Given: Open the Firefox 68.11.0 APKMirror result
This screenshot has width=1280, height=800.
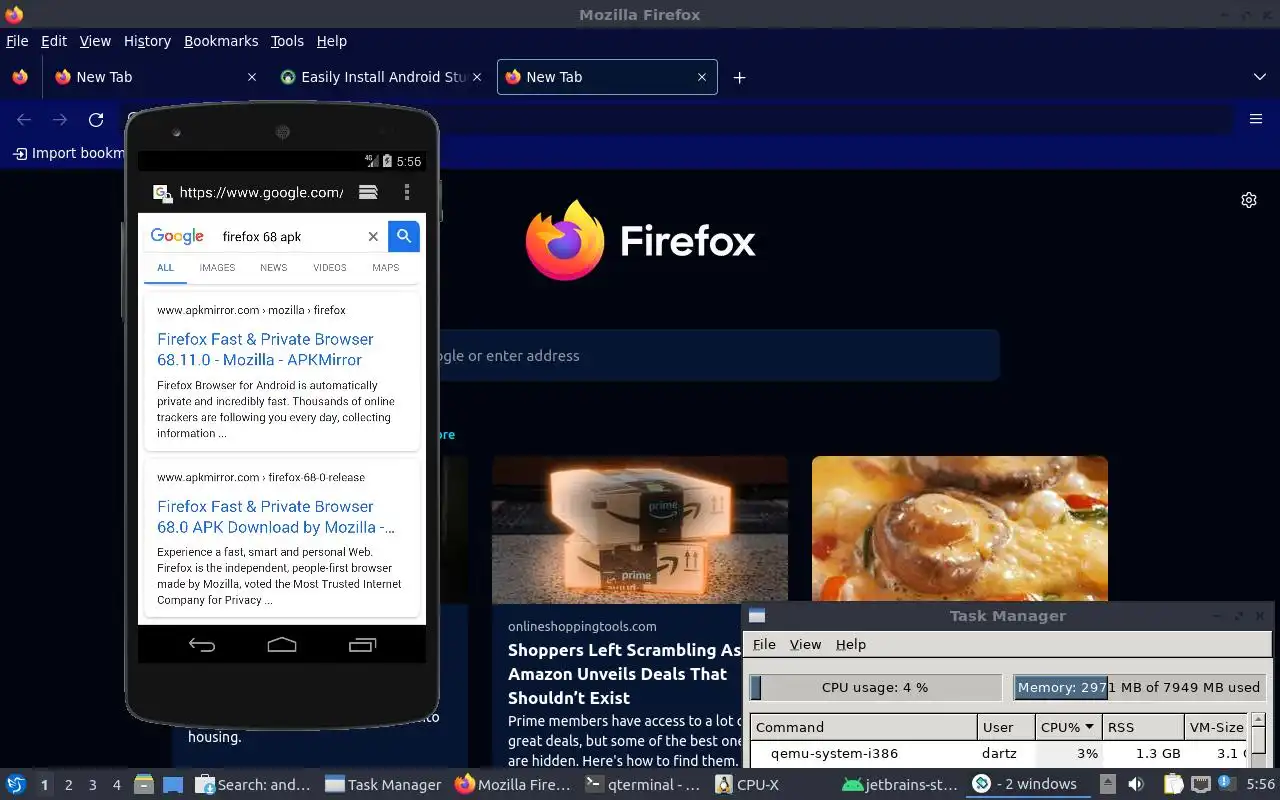Looking at the screenshot, I should pos(265,349).
